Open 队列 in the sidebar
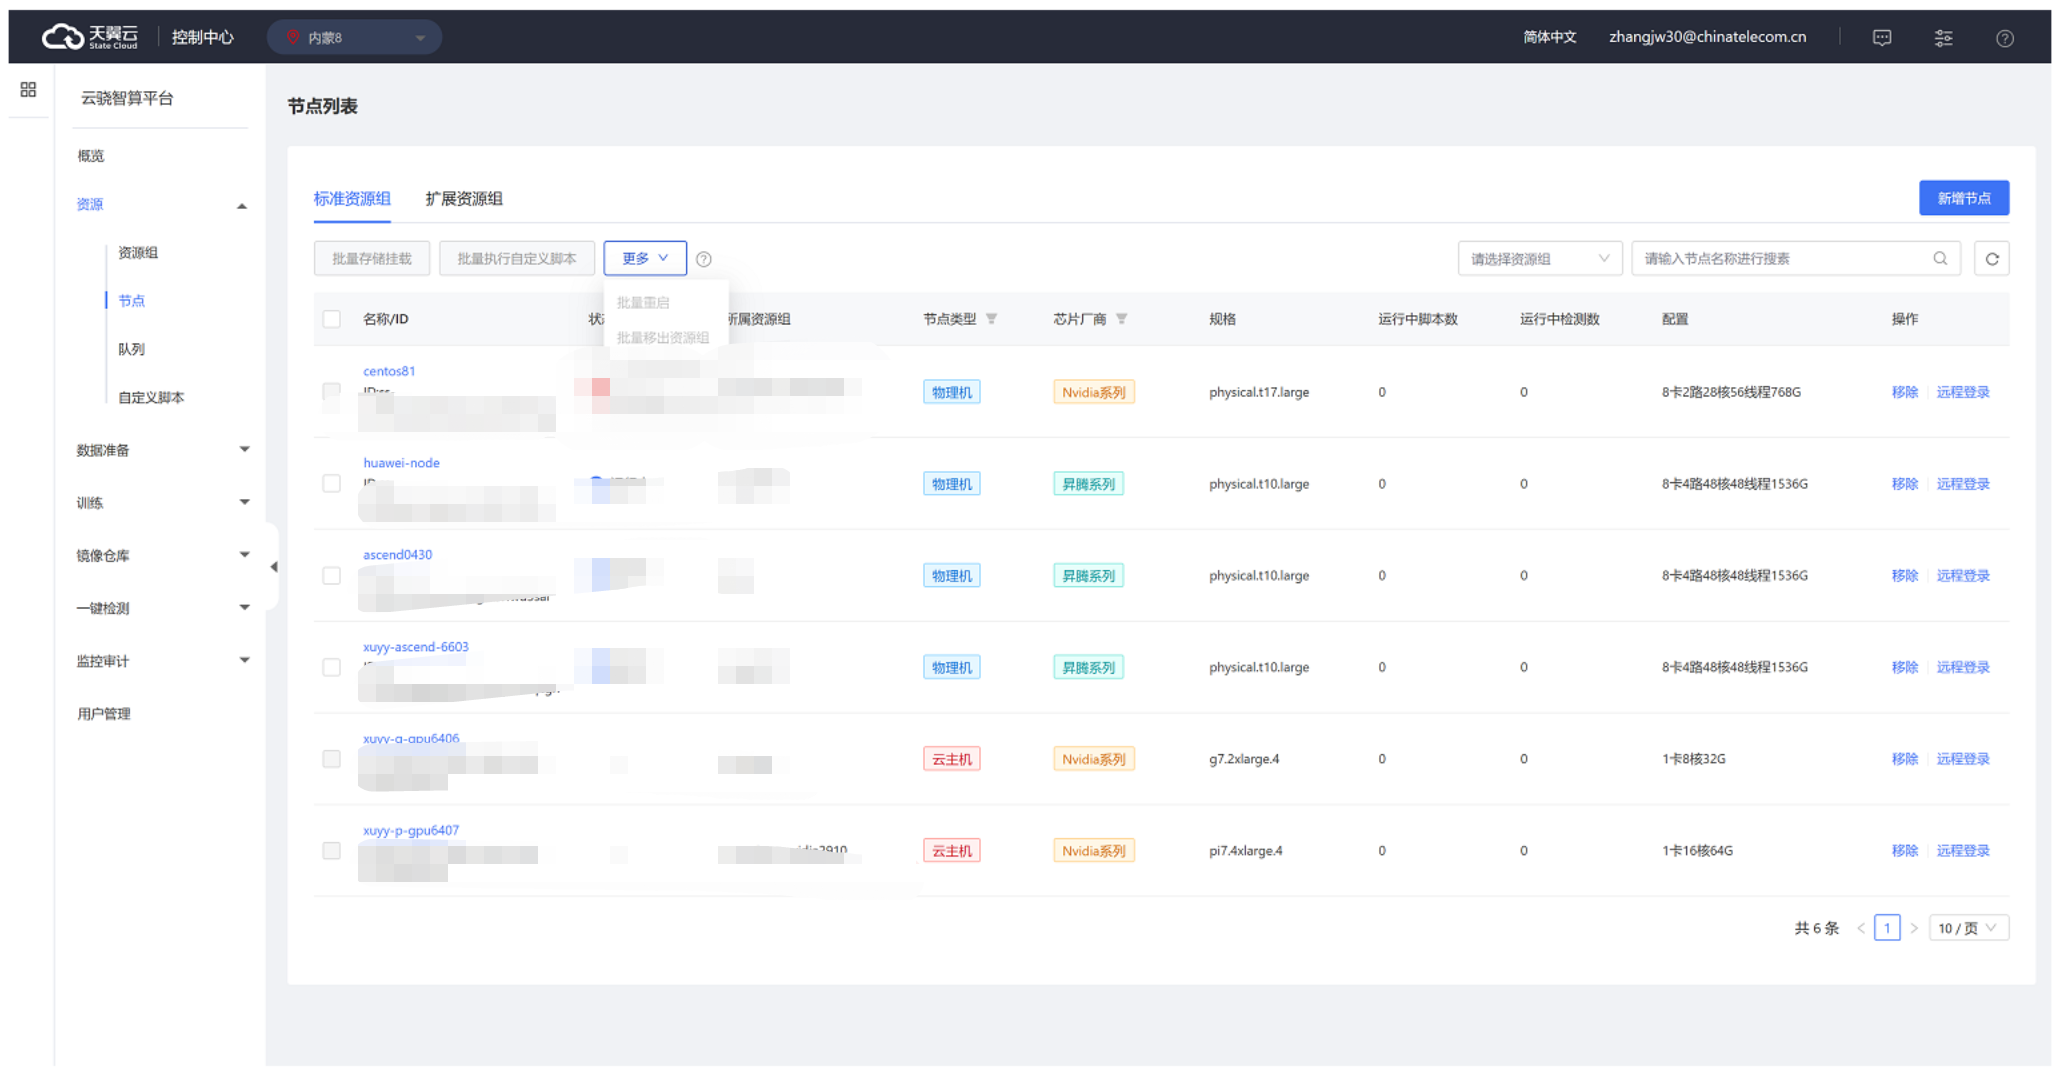This screenshot has width=2063, height=1069. pyautogui.click(x=132, y=349)
